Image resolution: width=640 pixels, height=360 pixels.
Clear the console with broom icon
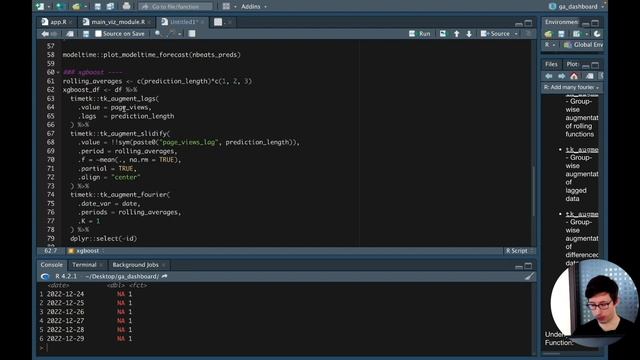pos(529,277)
